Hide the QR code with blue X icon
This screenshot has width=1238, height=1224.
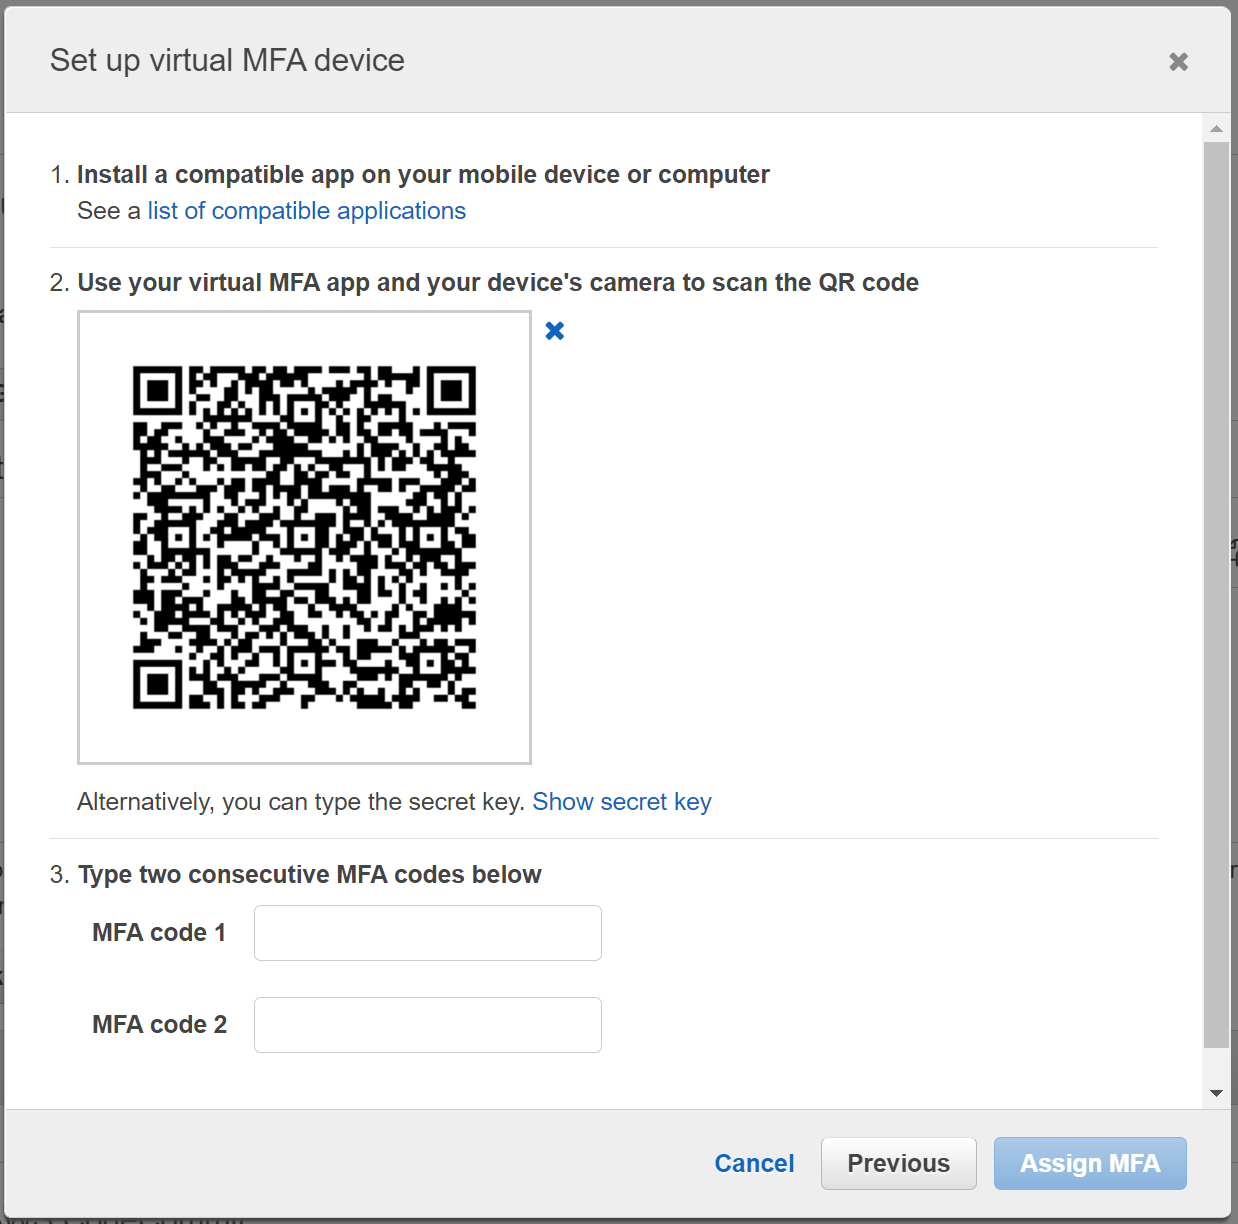555,331
